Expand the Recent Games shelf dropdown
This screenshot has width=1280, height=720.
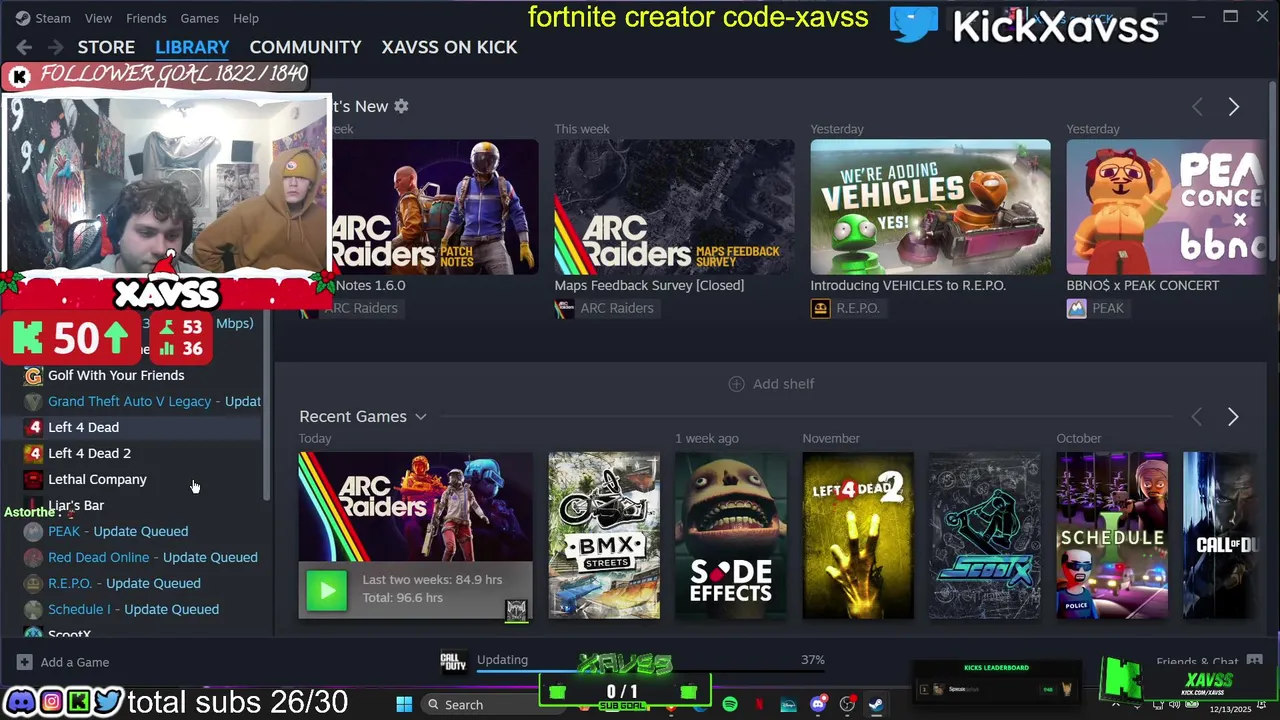coord(421,417)
